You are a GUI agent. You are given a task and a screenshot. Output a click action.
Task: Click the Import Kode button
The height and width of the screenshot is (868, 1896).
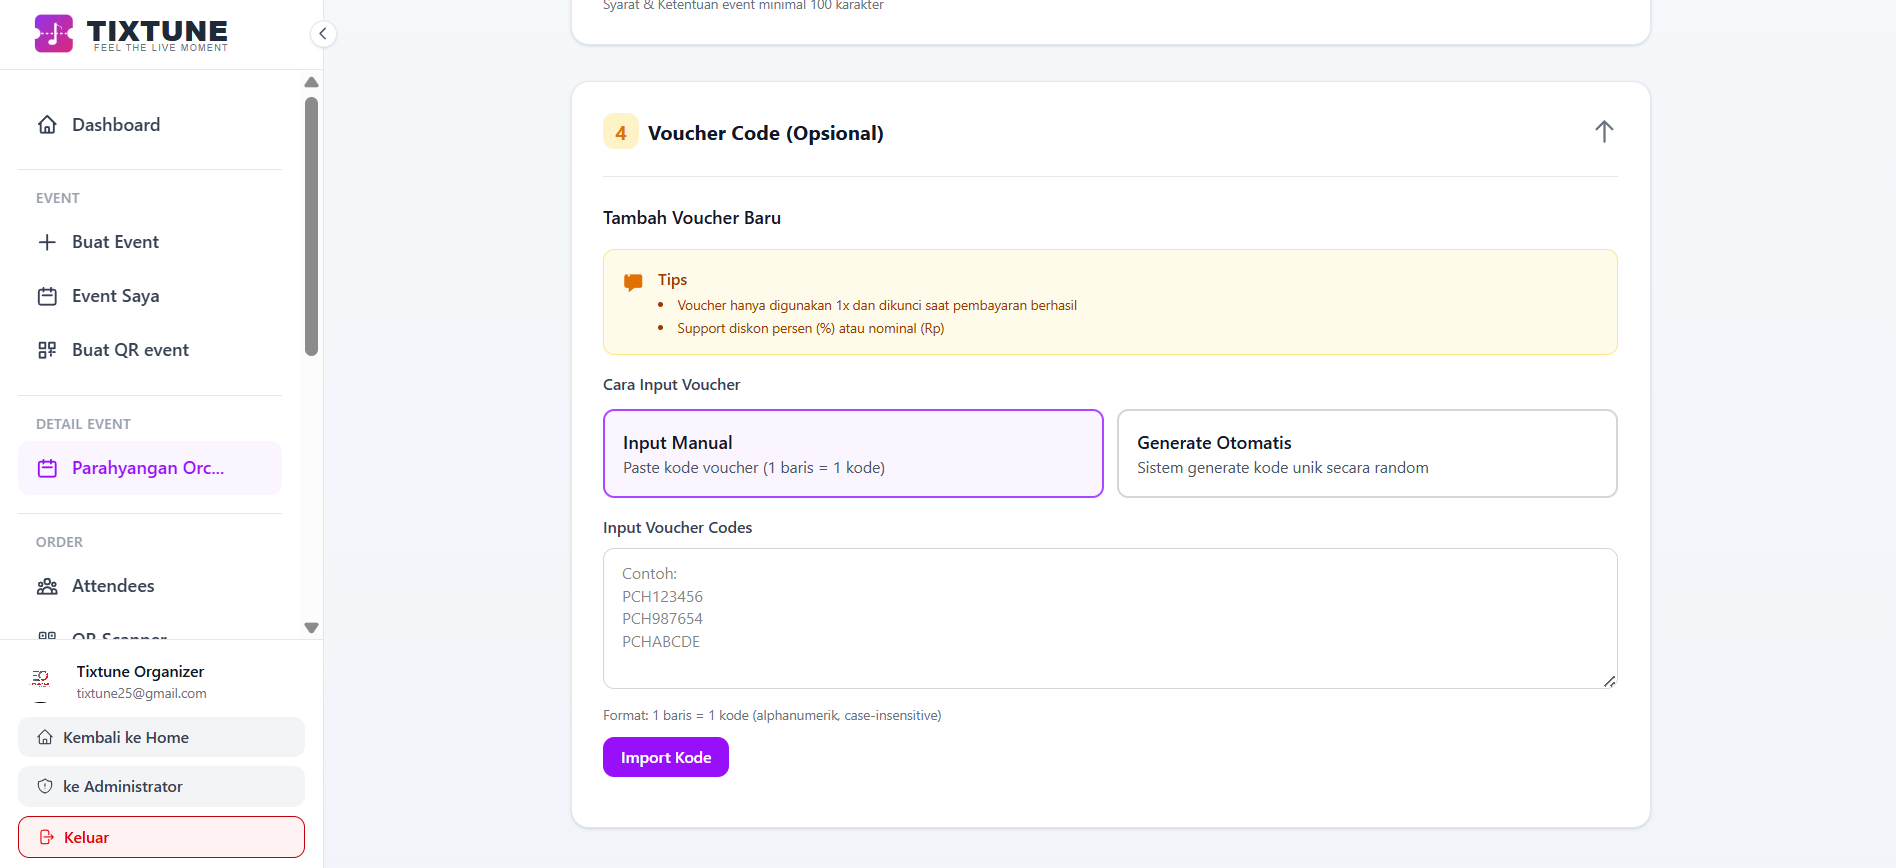tap(665, 757)
